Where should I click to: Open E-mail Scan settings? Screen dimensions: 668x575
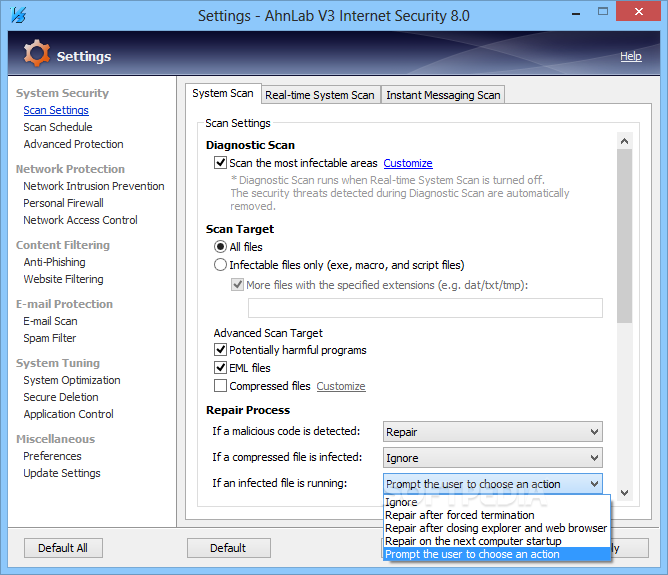pos(50,321)
